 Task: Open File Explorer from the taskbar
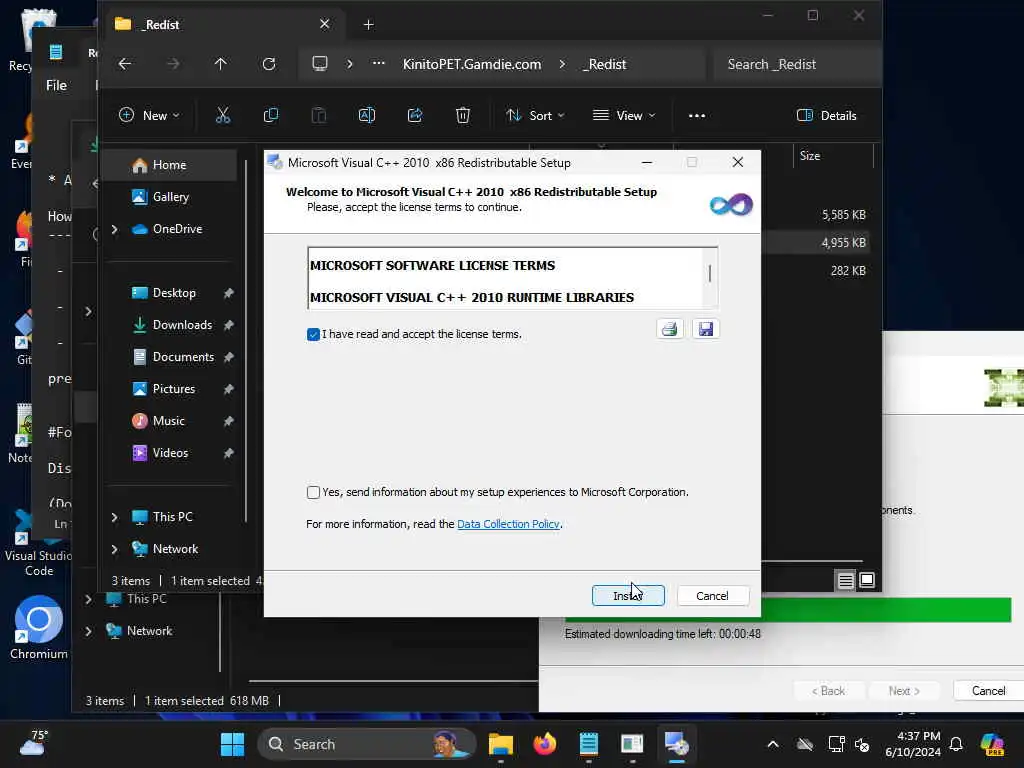click(501, 744)
